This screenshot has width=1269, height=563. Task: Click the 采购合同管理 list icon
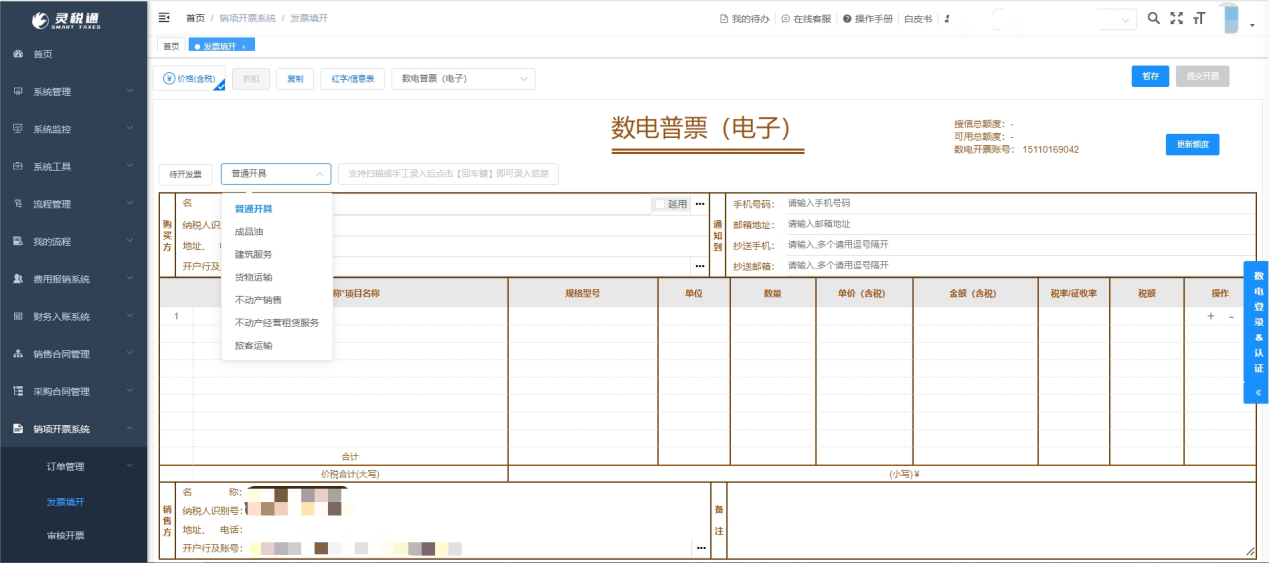tap(18, 391)
